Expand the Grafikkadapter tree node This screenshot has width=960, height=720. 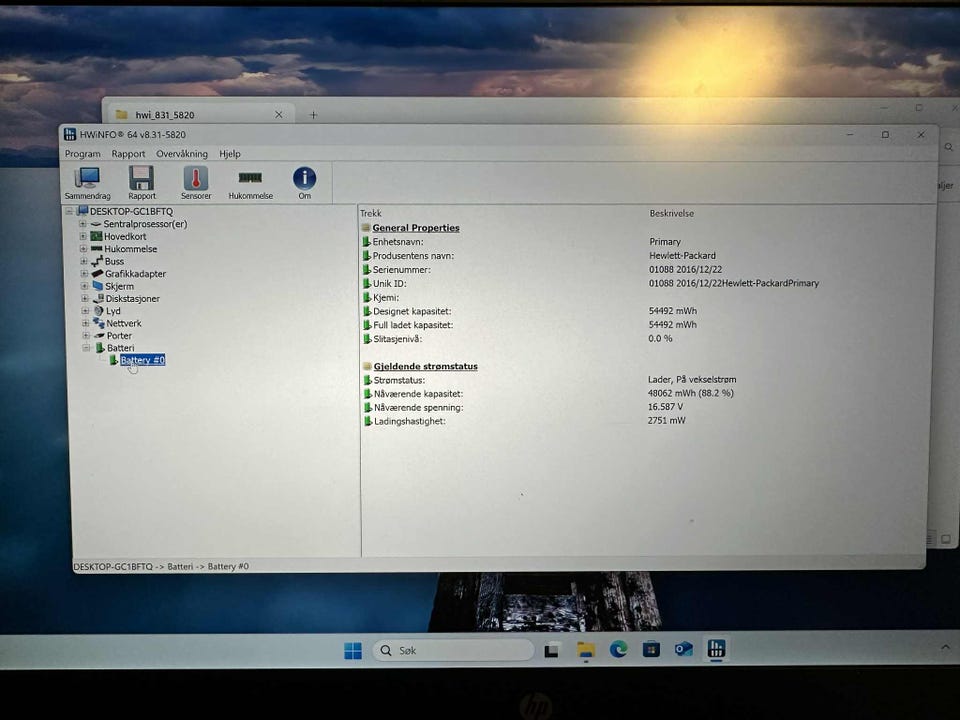click(x=84, y=274)
